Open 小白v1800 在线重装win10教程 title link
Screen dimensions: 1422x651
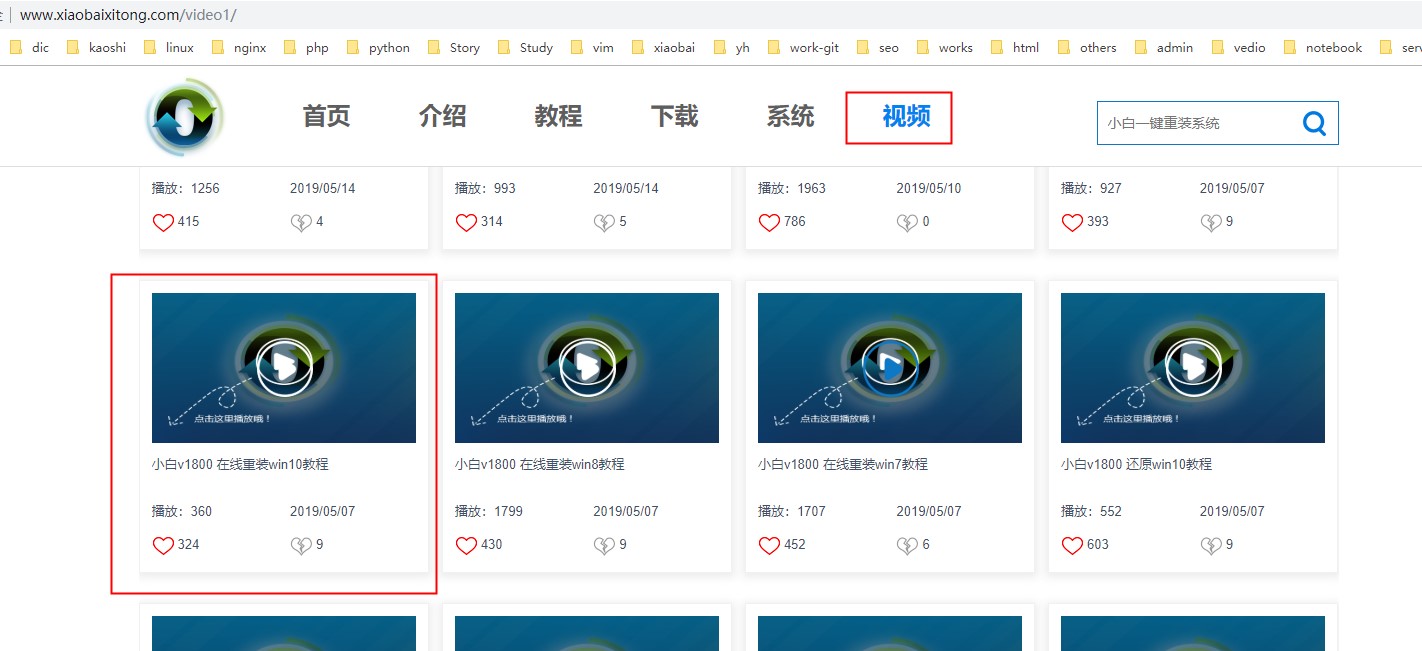pos(240,464)
